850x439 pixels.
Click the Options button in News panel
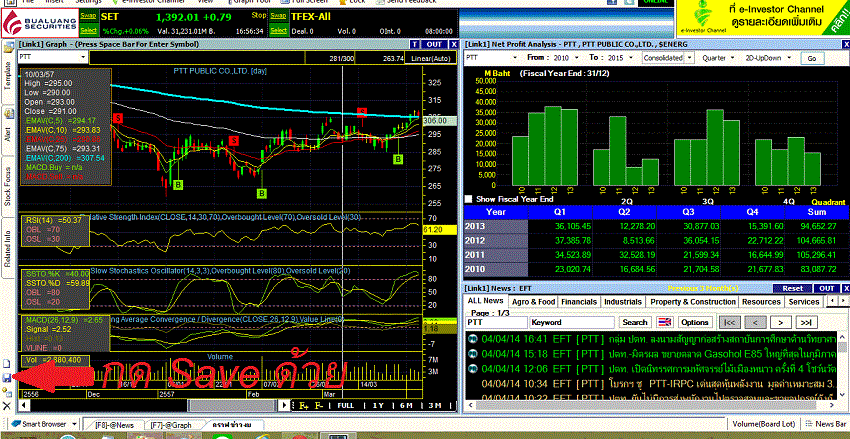click(695, 322)
